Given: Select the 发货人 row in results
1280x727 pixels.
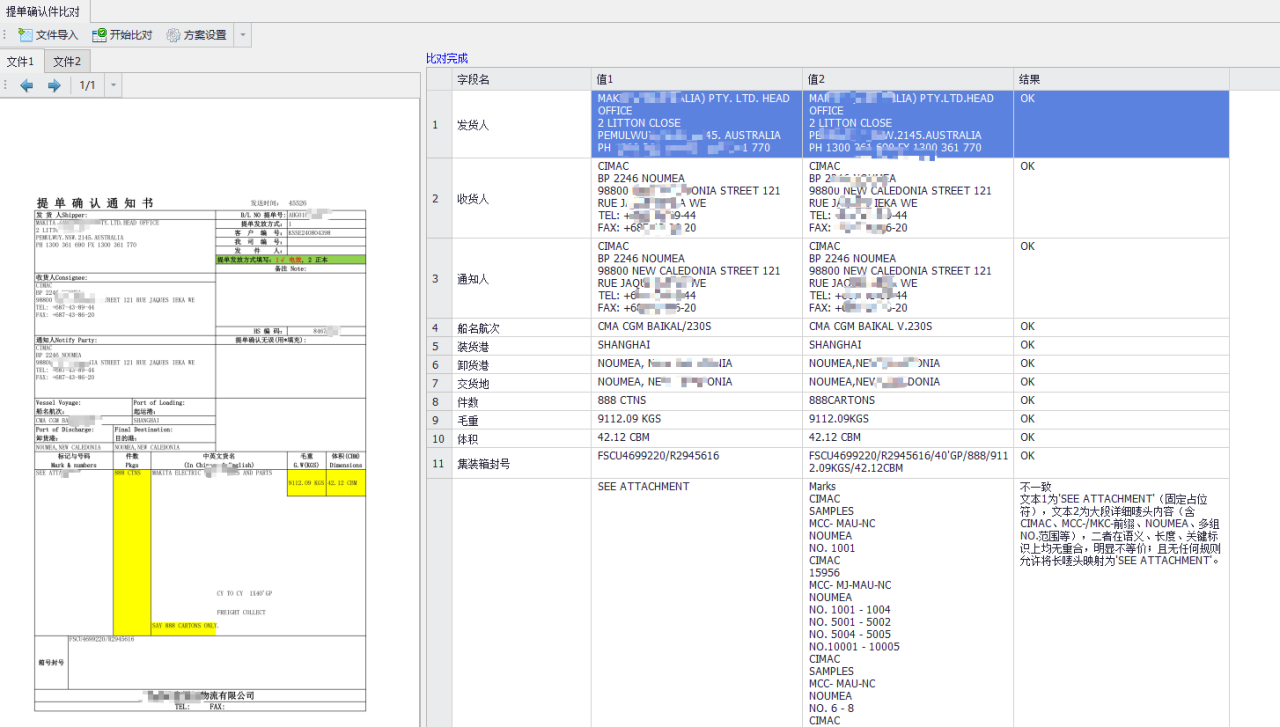Looking at the screenshot, I should point(827,124).
